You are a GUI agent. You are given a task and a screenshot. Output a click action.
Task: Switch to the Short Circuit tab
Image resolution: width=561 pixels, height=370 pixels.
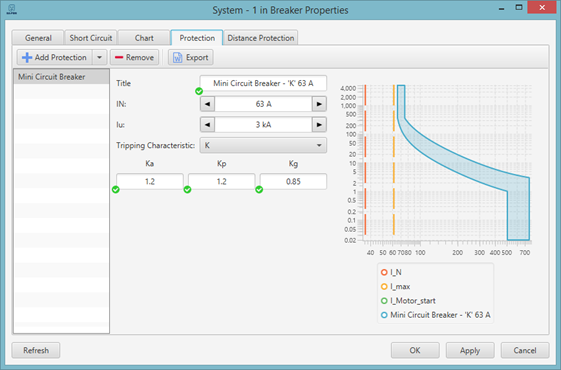[x=91, y=38]
